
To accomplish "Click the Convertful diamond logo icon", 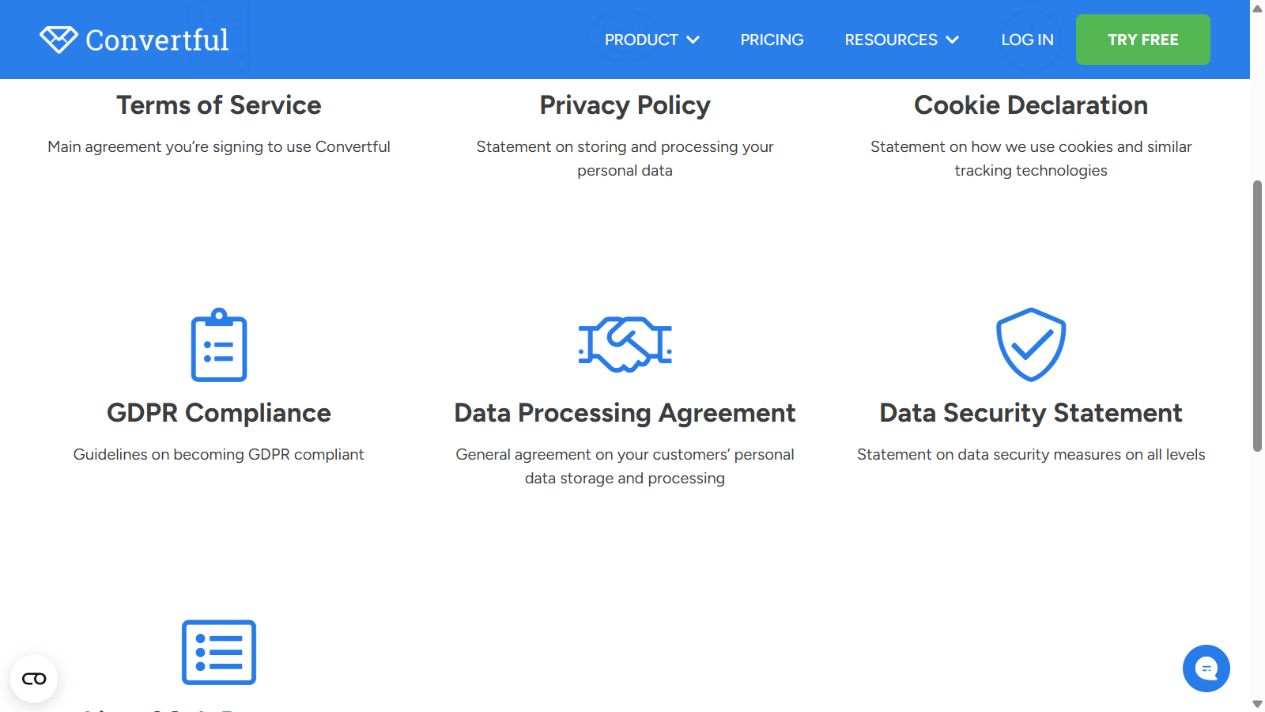I will (58, 39).
